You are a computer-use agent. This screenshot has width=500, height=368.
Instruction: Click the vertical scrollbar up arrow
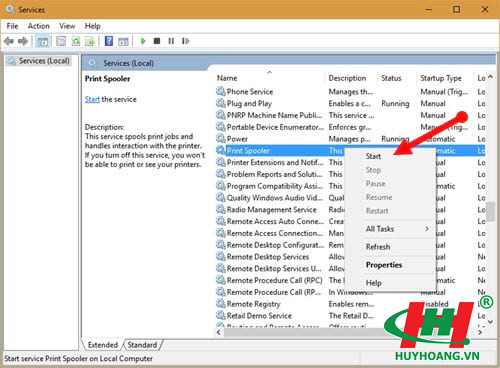[x=490, y=77]
